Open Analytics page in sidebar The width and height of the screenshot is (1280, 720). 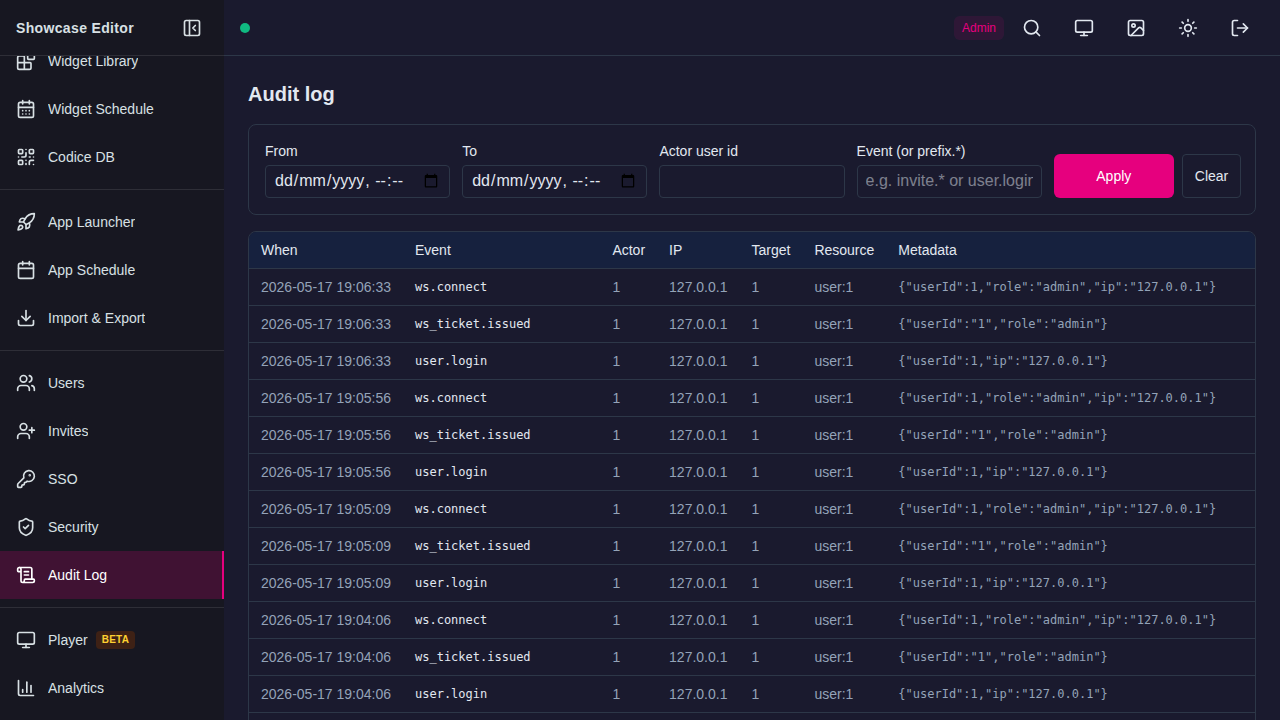pos(112,688)
